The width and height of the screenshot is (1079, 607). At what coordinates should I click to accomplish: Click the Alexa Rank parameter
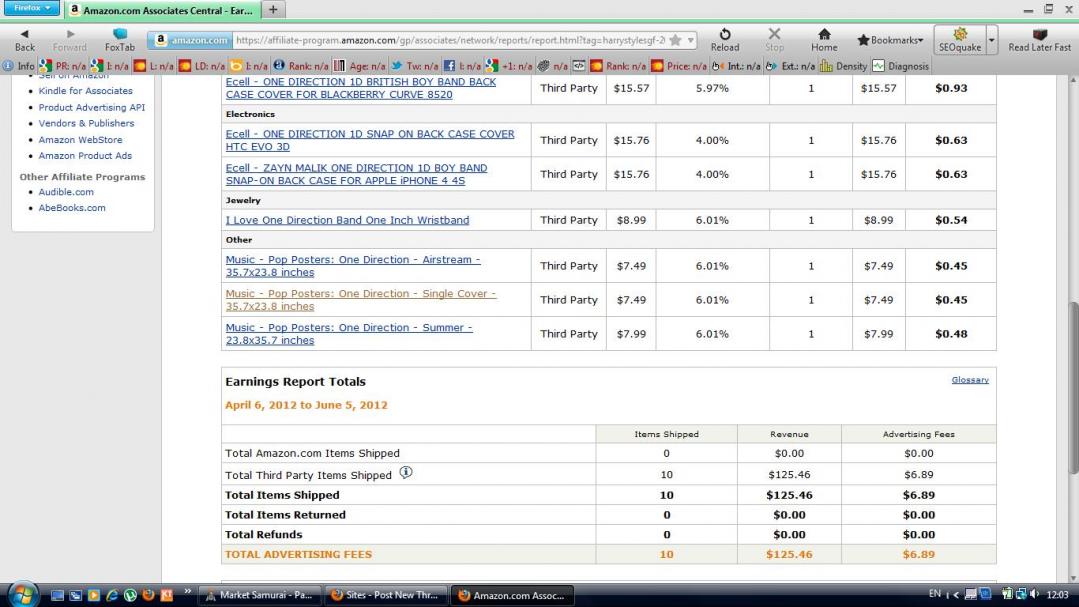click(301, 66)
